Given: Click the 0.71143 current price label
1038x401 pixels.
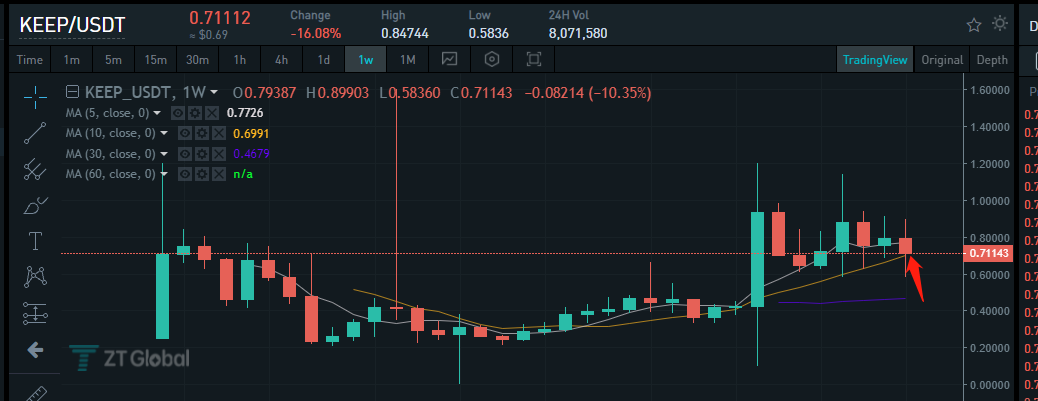Looking at the screenshot, I should pyautogui.click(x=988, y=253).
